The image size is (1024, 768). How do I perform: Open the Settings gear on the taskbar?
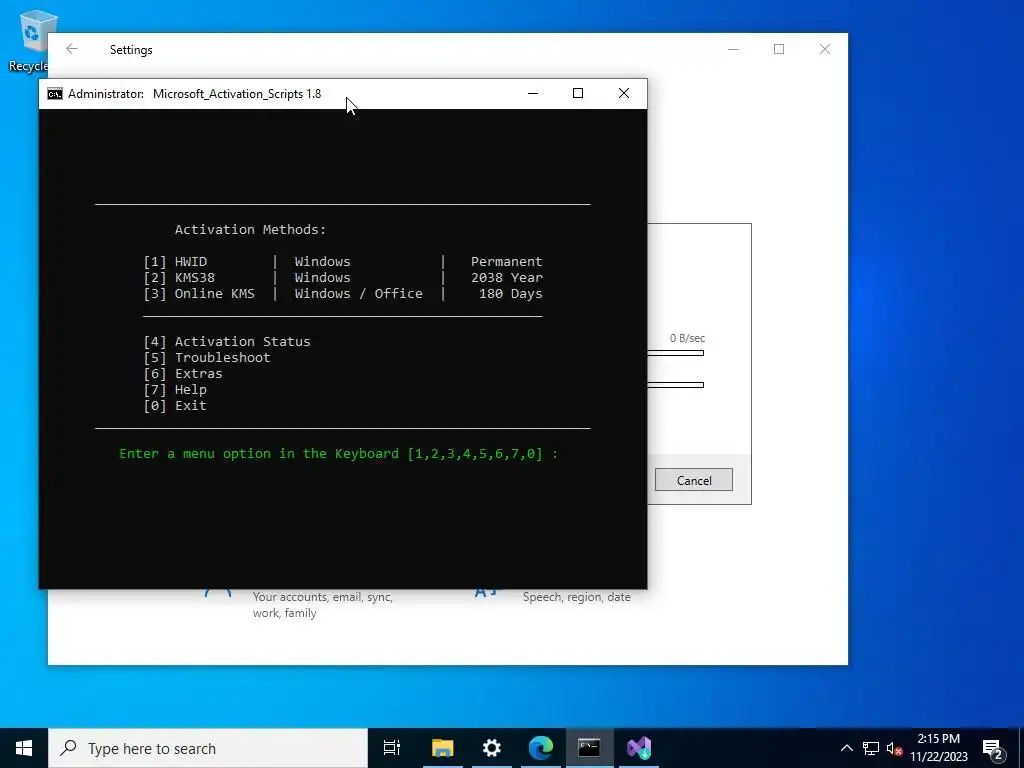click(491, 748)
